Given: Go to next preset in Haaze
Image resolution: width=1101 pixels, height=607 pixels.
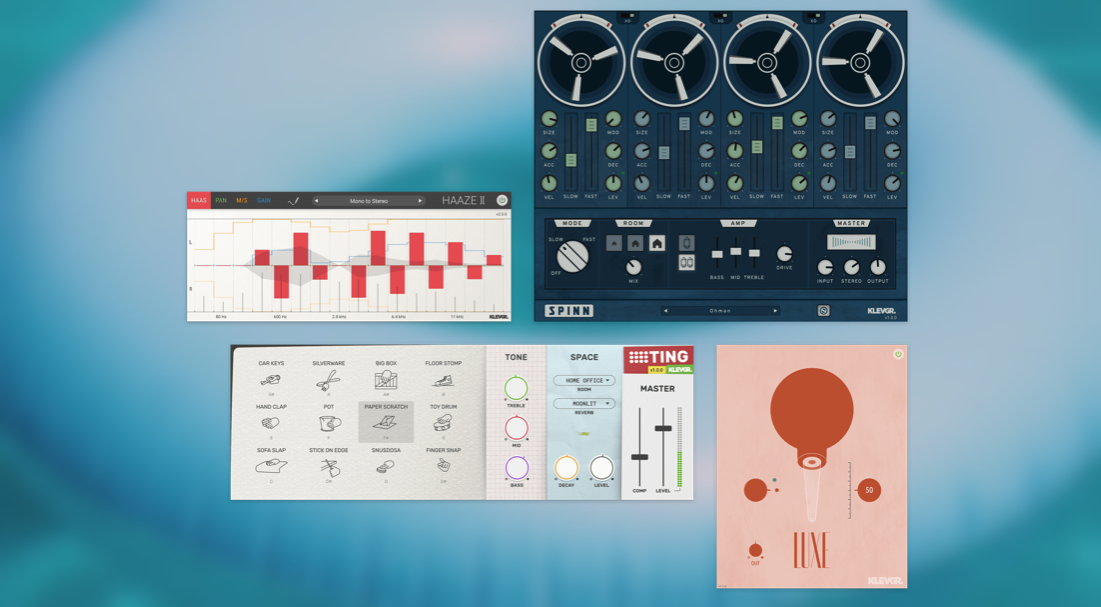Looking at the screenshot, I should (x=421, y=201).
